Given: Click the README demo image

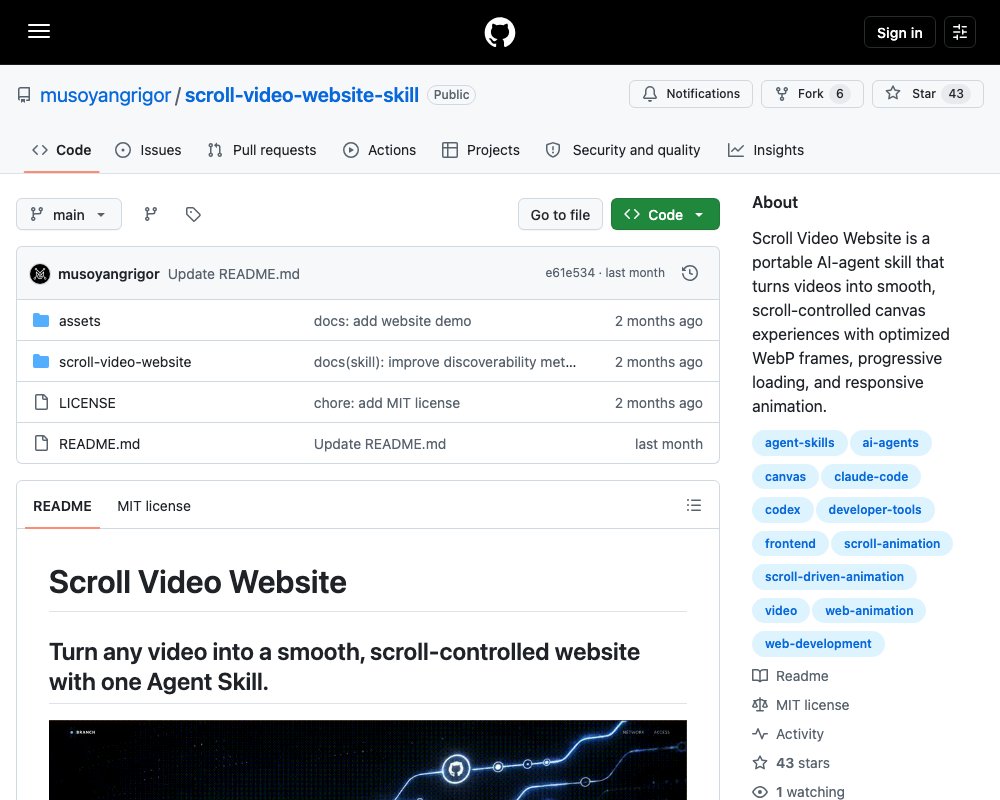Looking at the screenshot, I should tap(368, 760).
